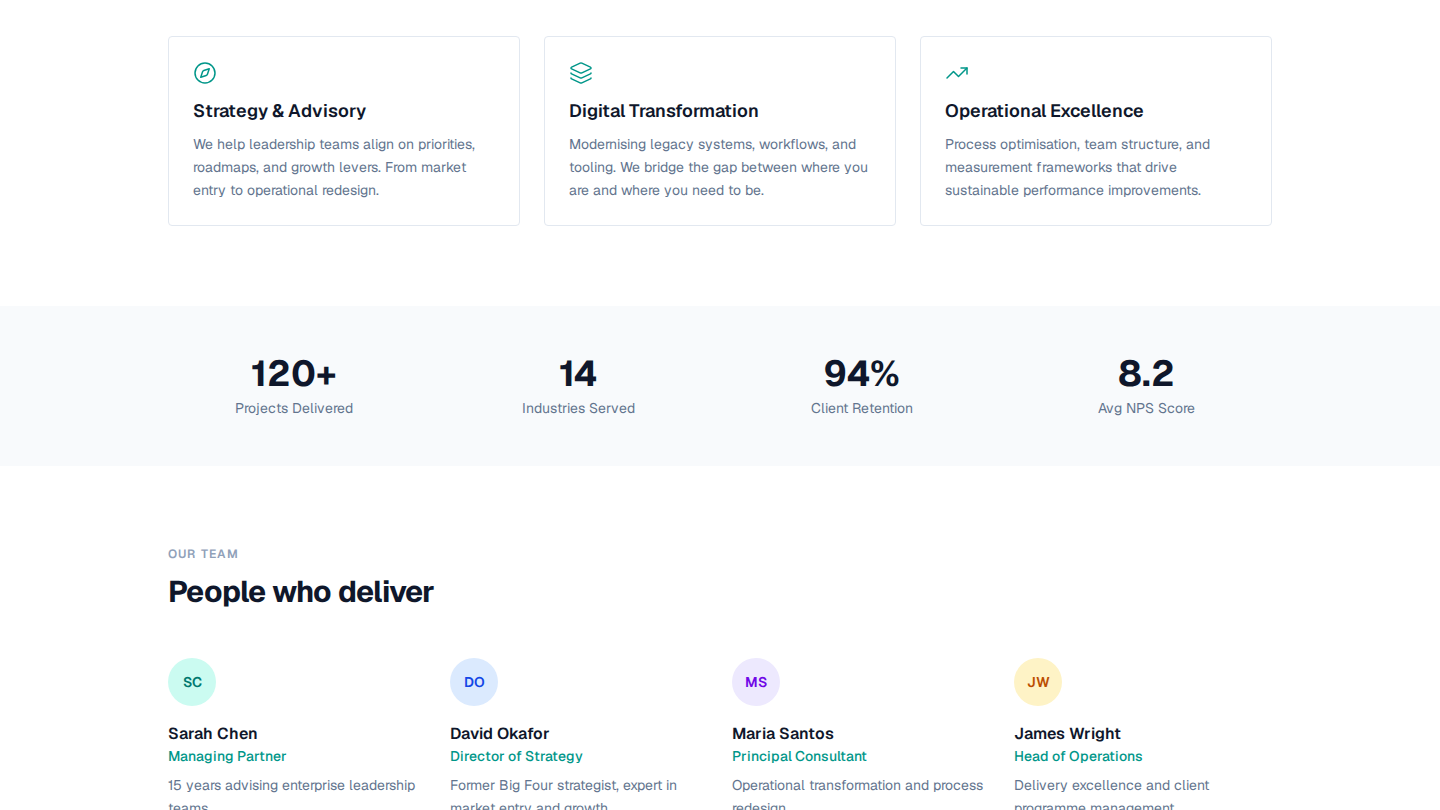Click the People who deliver heading

pos(301,592)
